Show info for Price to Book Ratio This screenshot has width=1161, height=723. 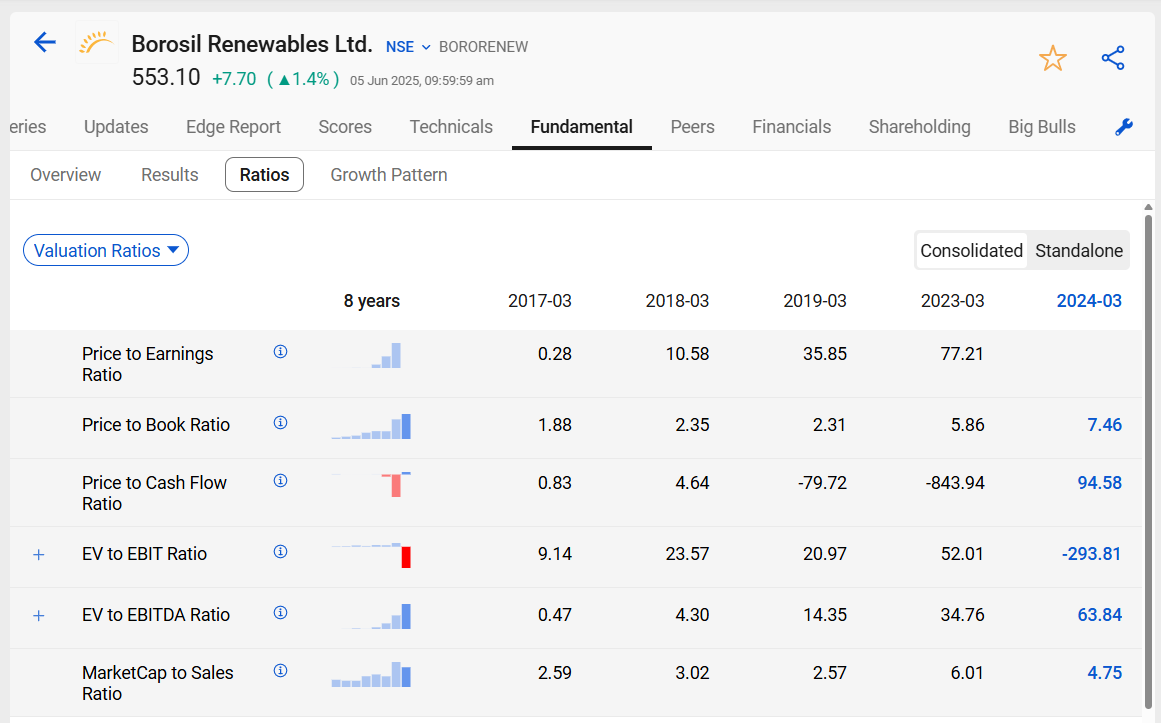[281, 423]
